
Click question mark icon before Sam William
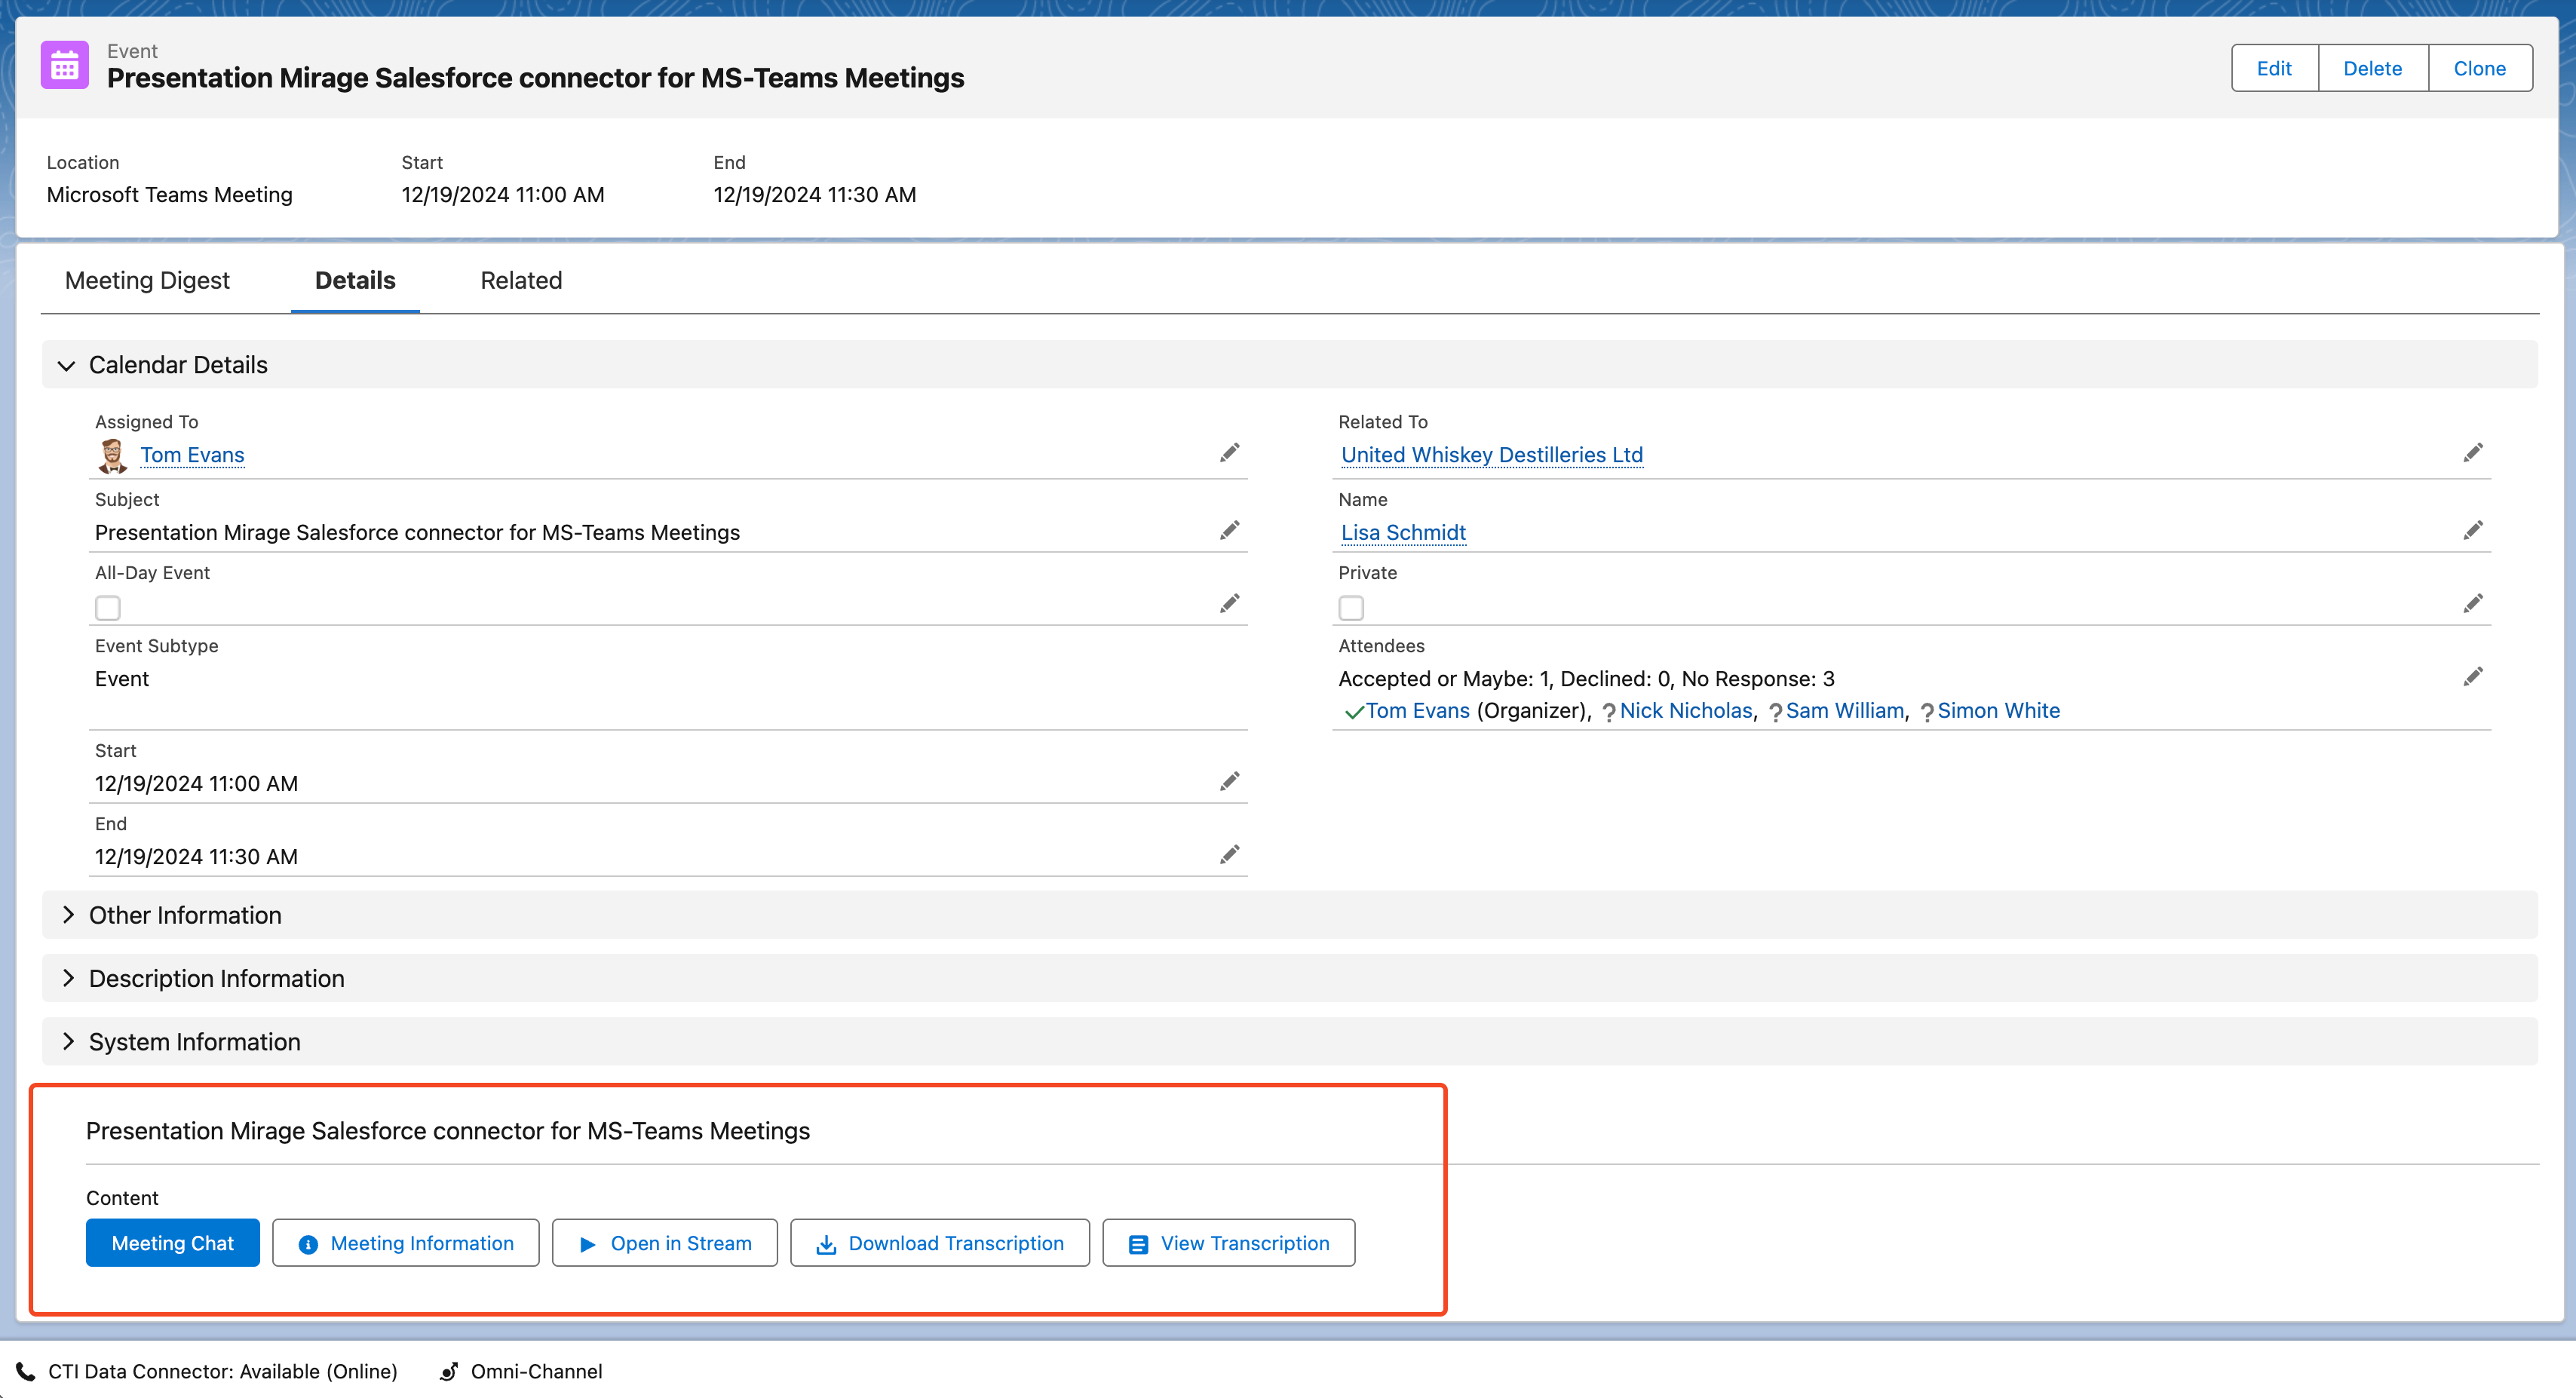point(1775,712)
